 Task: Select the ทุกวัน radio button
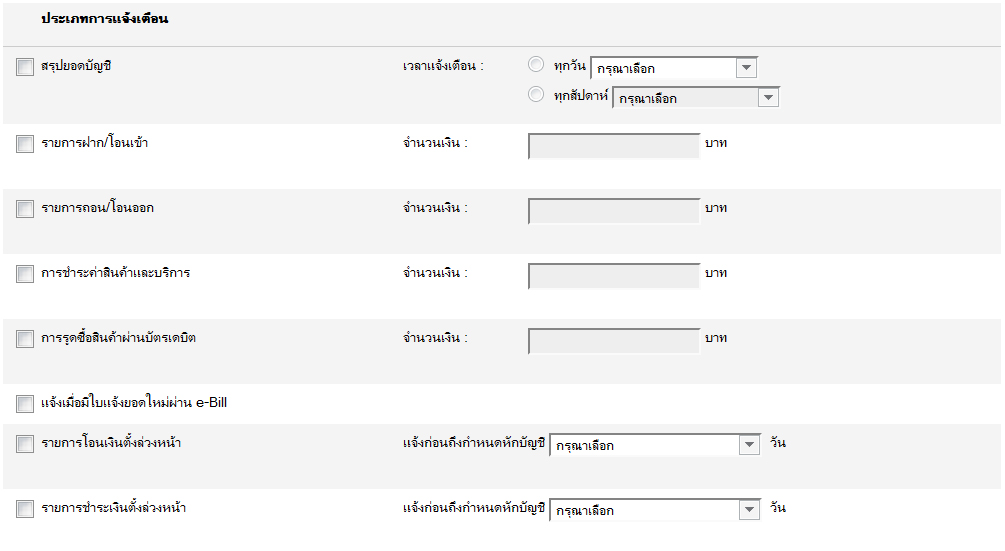tap(536, 66)
